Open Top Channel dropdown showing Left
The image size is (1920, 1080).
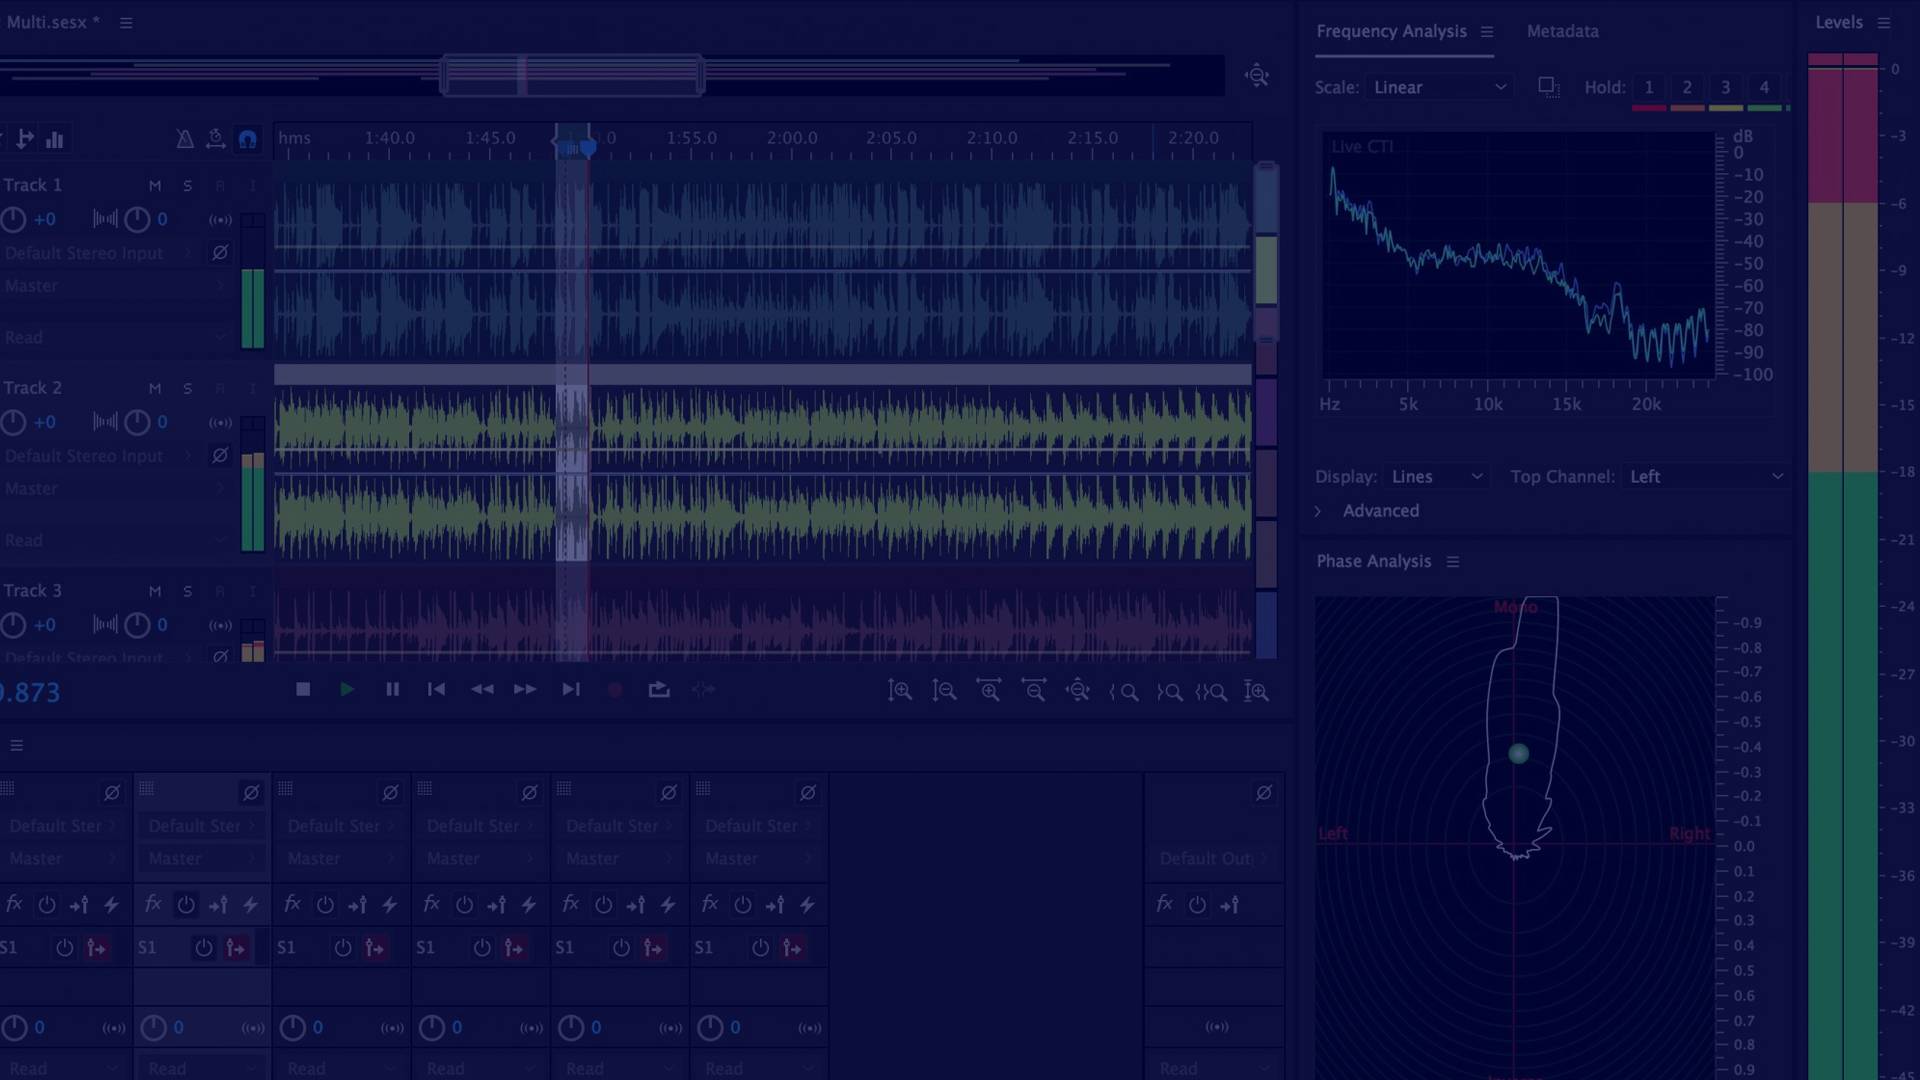click(x=1705, y=477)
